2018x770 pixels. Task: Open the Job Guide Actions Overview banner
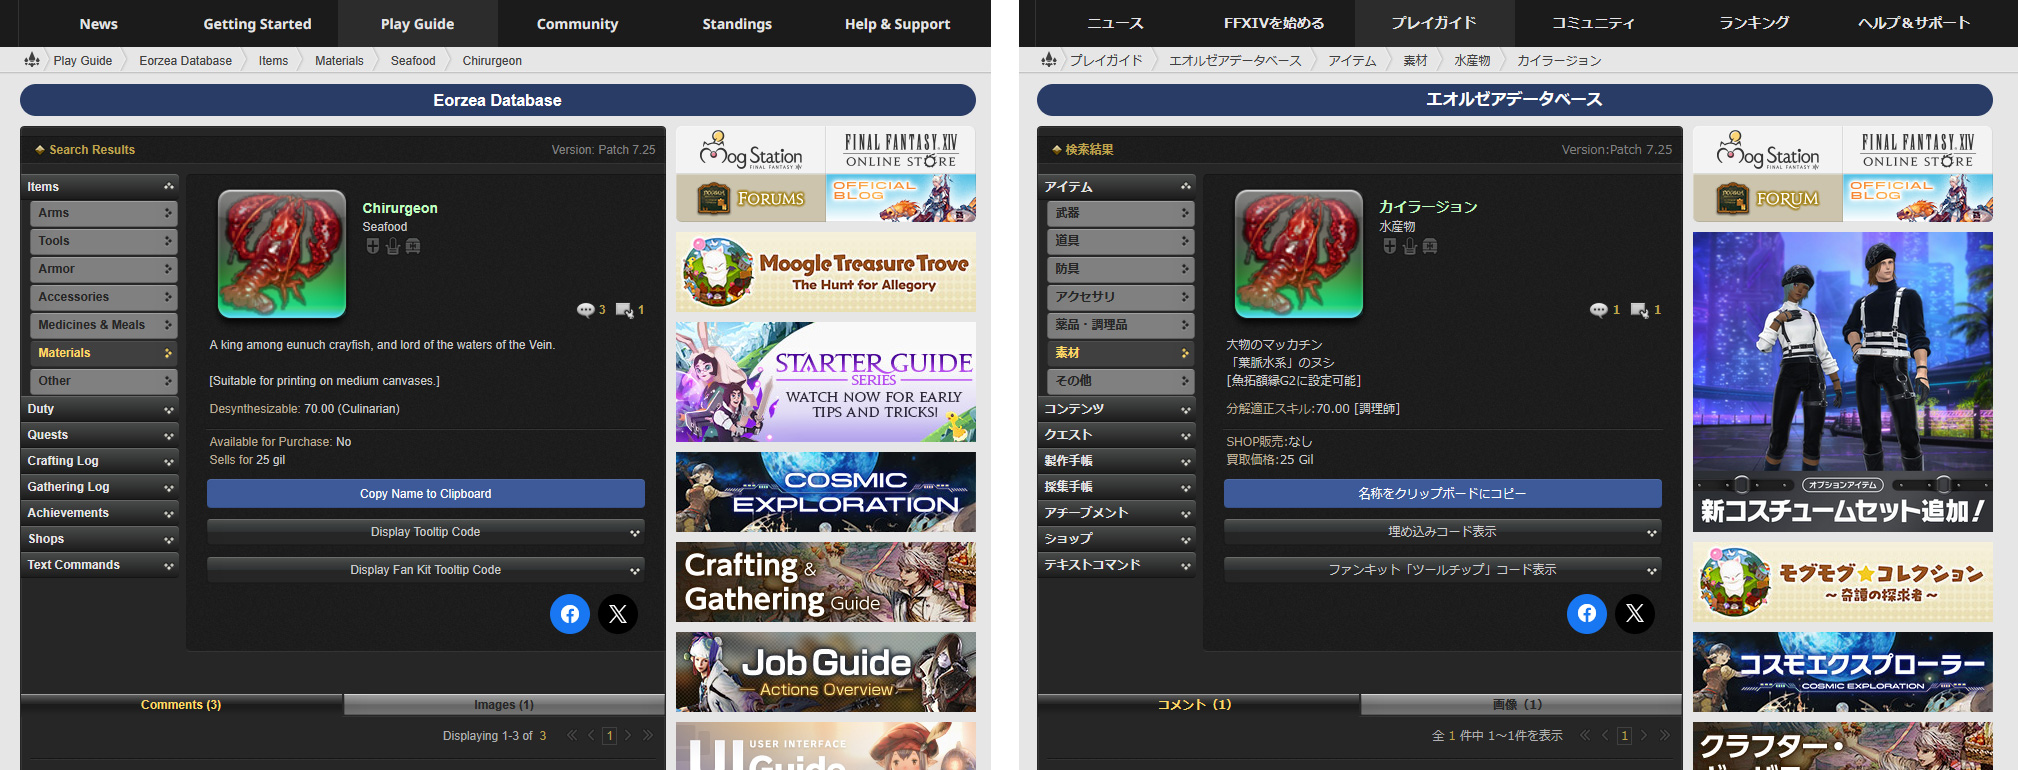pos(826,672)
